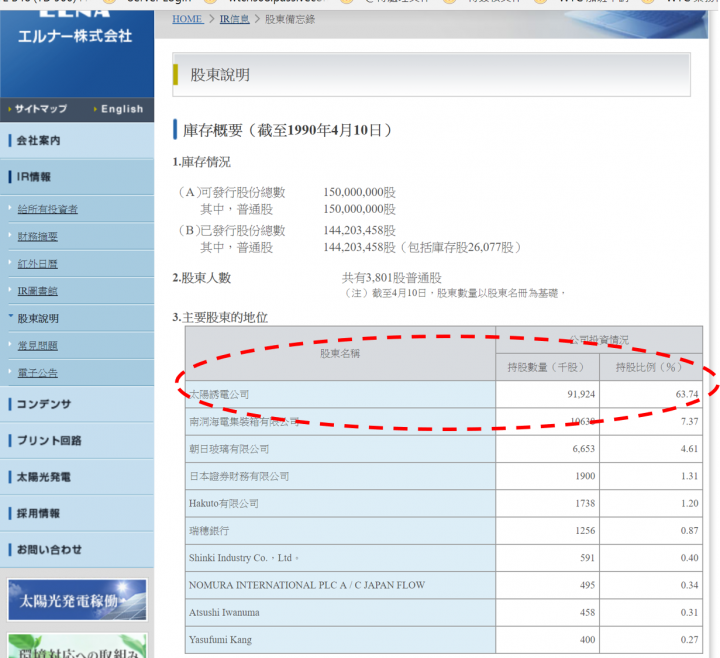Image resolution: width=720 pixels, height=658 pixels.
Task: Click the 持股比例（%） column header
Action: click(x=649, y=367)
